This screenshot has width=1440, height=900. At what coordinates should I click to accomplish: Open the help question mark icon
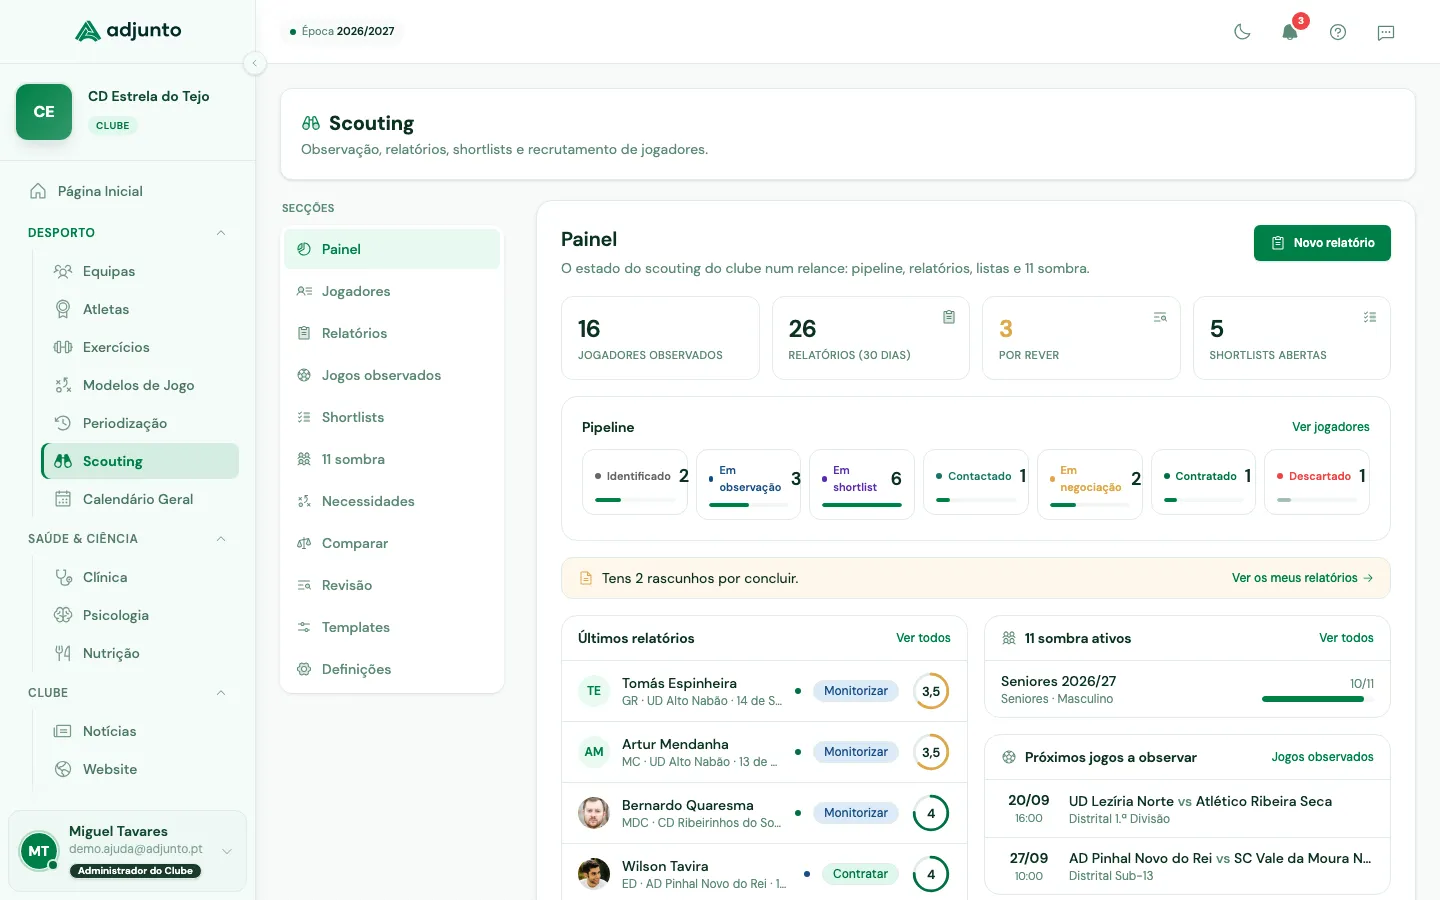point(1338,32)
